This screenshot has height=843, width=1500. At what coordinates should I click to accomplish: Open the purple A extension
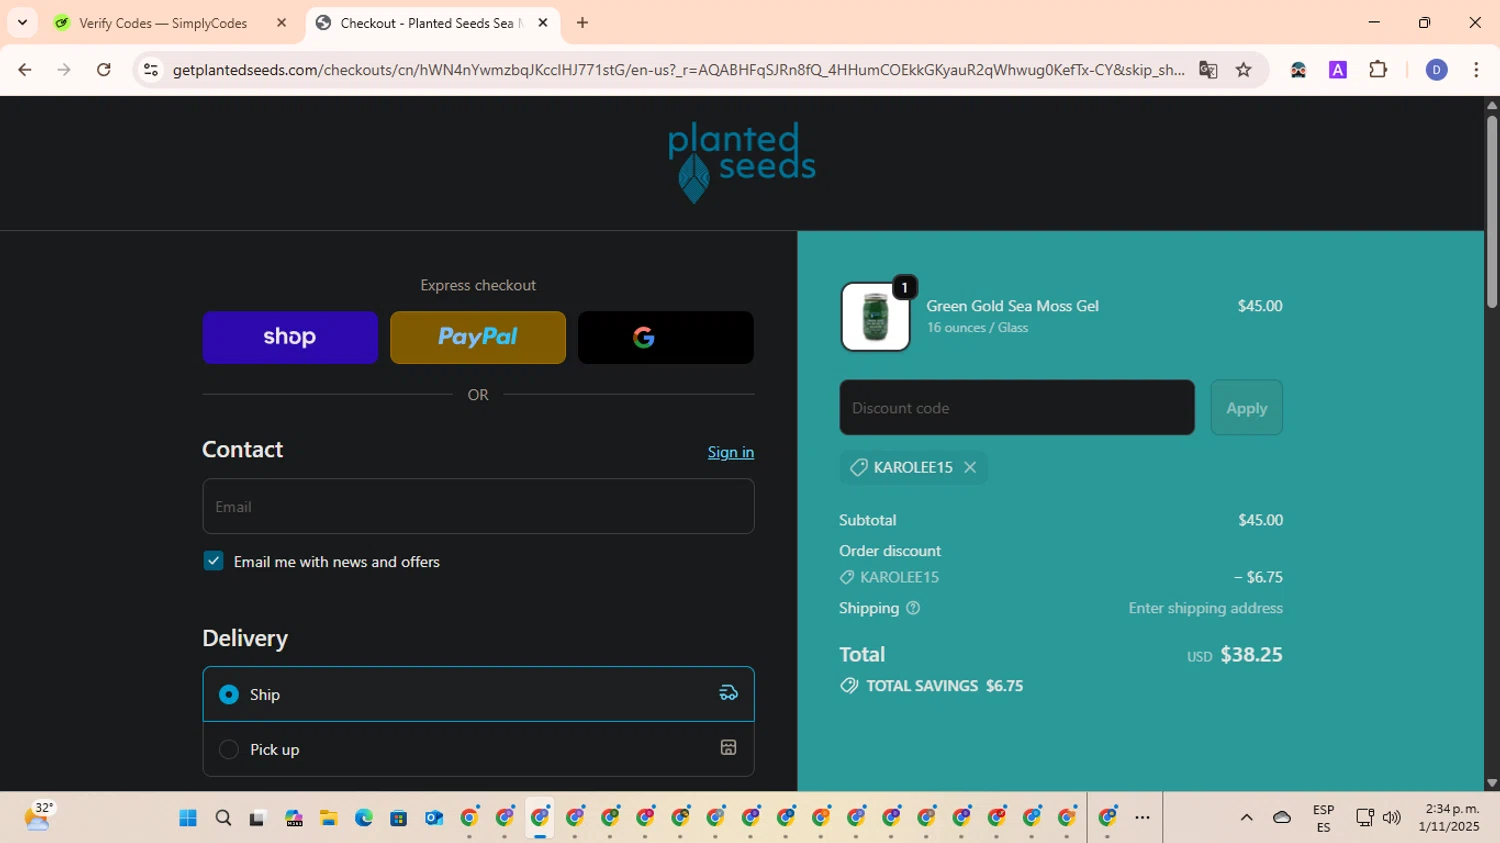click(x=1338, y=70)
